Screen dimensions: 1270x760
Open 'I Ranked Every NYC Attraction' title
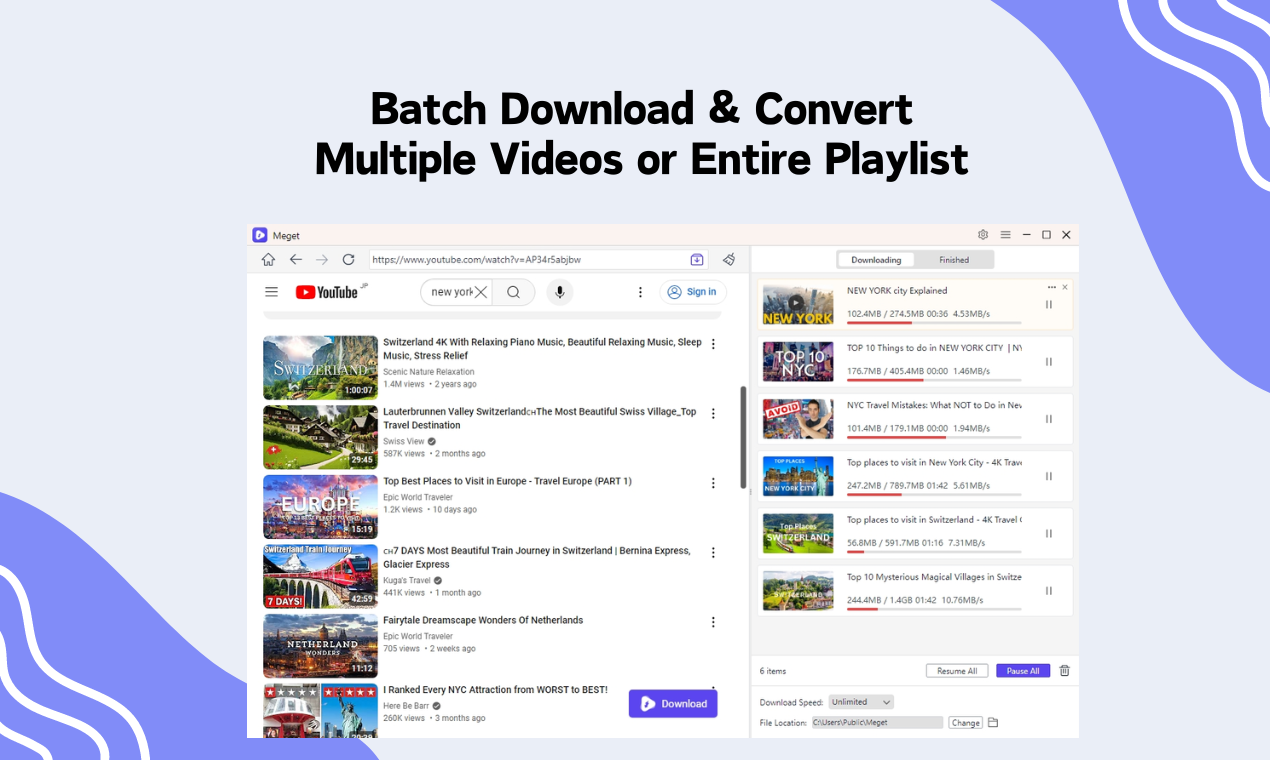point(495,690)
